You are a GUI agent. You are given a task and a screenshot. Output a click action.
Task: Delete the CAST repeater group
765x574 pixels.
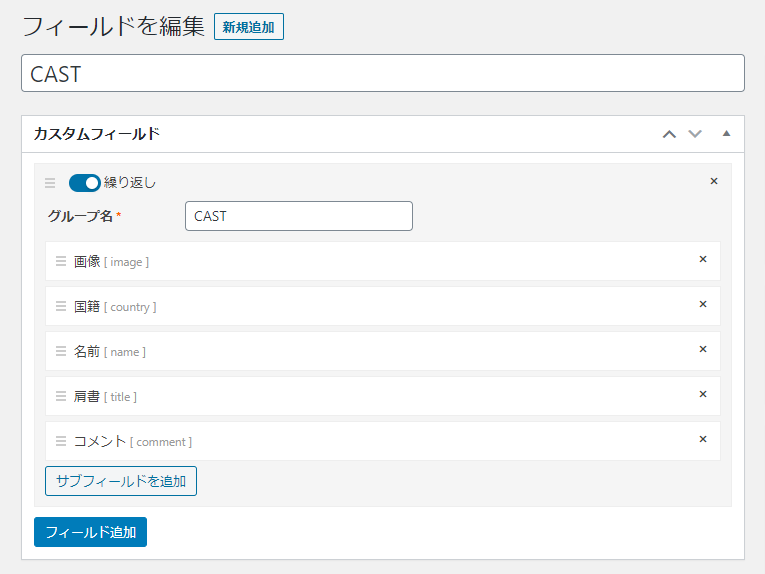point(713,181)
